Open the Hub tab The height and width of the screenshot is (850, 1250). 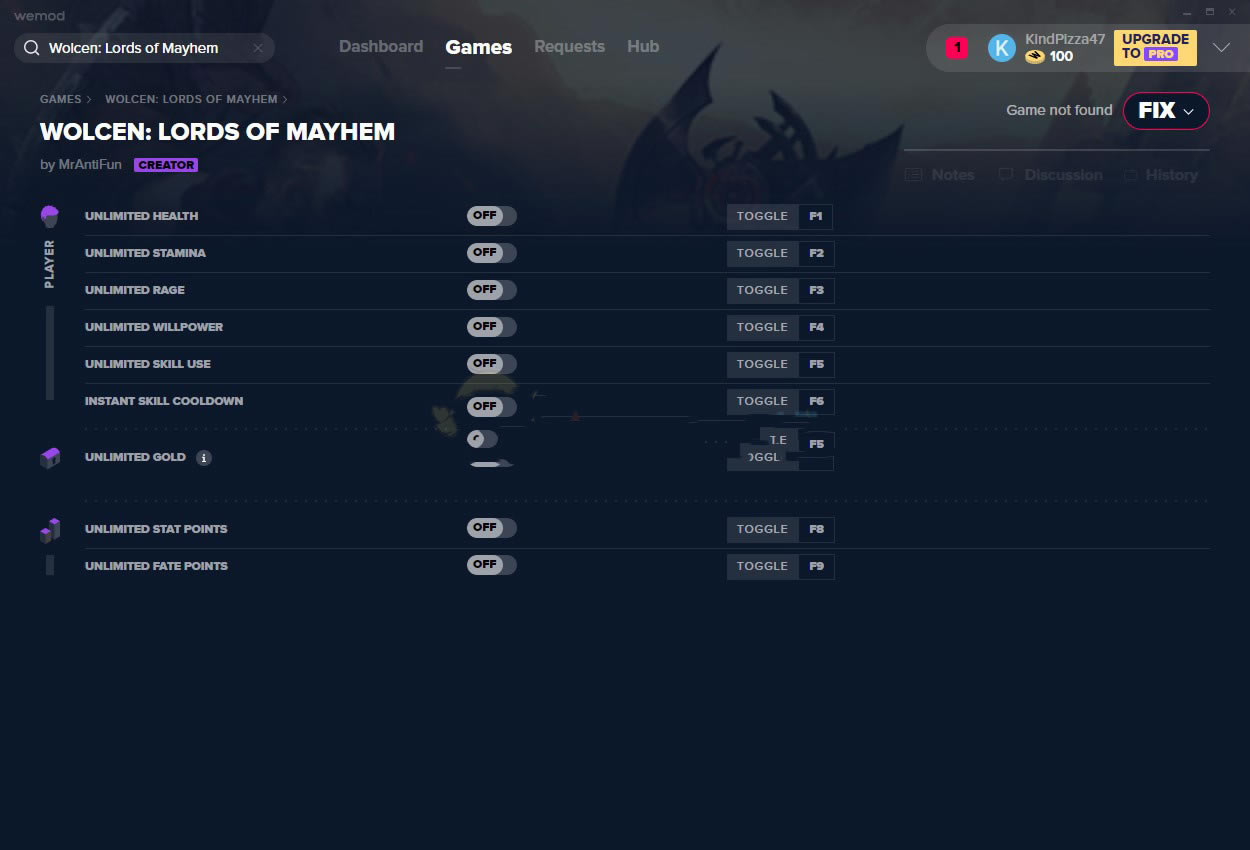[643, 47]
